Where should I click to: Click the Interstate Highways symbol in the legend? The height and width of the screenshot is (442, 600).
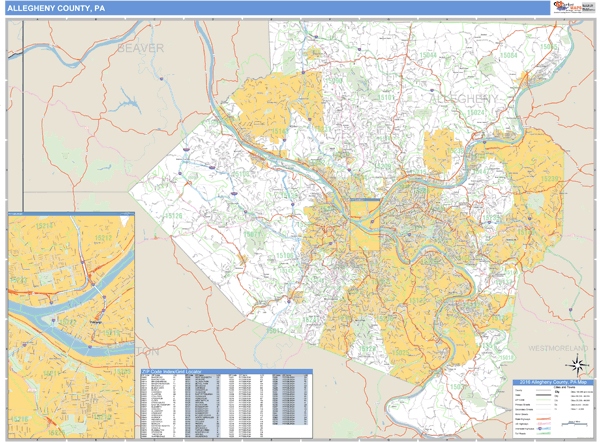(544, 429)
